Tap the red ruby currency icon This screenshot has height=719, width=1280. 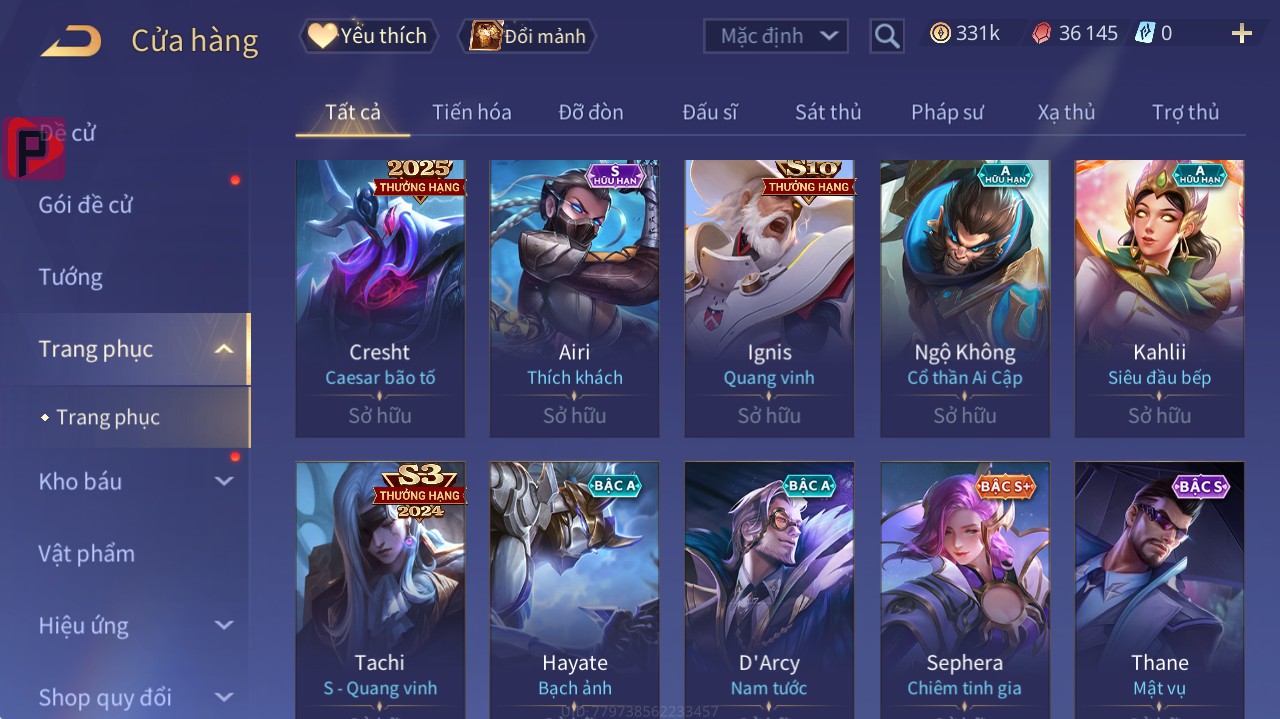(x=1042, y=33)
